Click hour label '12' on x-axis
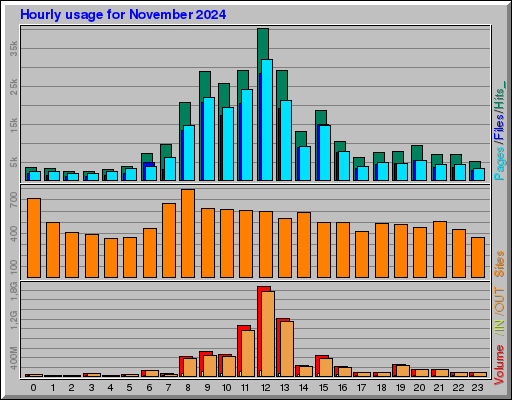Viewport: 512px width, 400px height. (265, 388)
